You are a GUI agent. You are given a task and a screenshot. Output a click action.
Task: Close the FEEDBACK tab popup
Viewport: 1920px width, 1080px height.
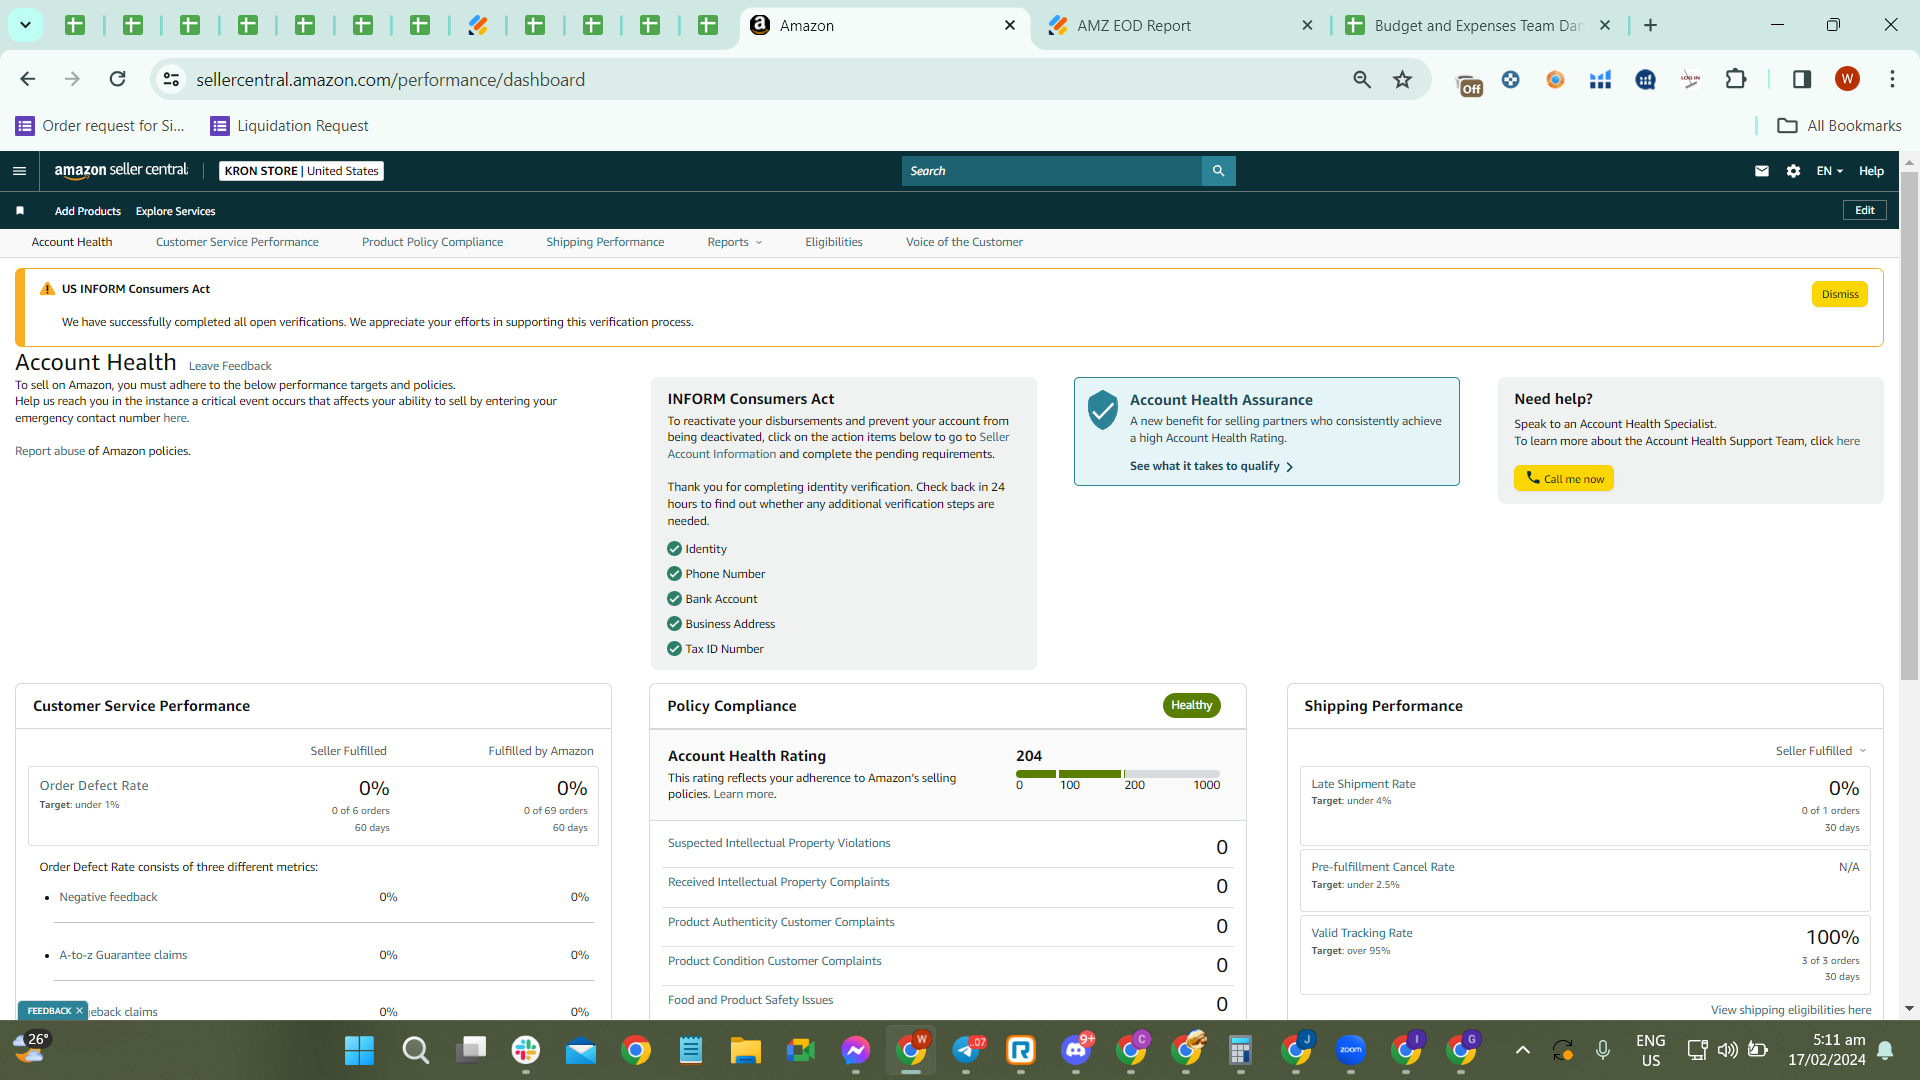80,1011
